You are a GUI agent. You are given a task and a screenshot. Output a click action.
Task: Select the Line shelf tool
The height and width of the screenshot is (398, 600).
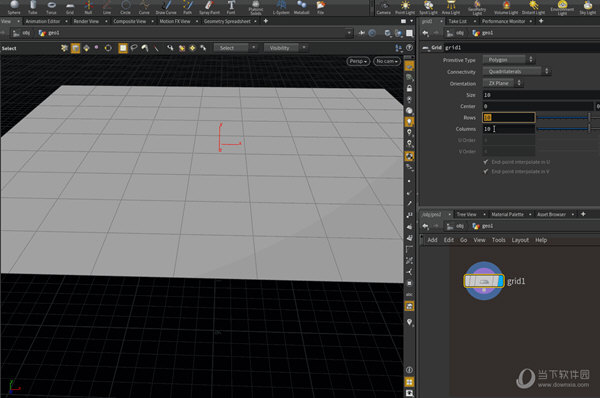(107, 7)
